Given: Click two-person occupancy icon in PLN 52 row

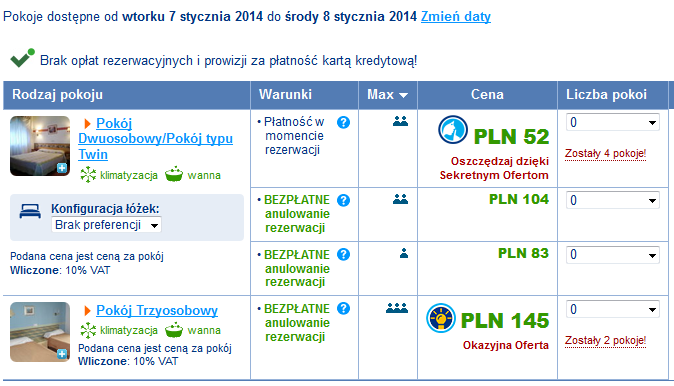Looking at the screenshot, I should tap(400, 122).
